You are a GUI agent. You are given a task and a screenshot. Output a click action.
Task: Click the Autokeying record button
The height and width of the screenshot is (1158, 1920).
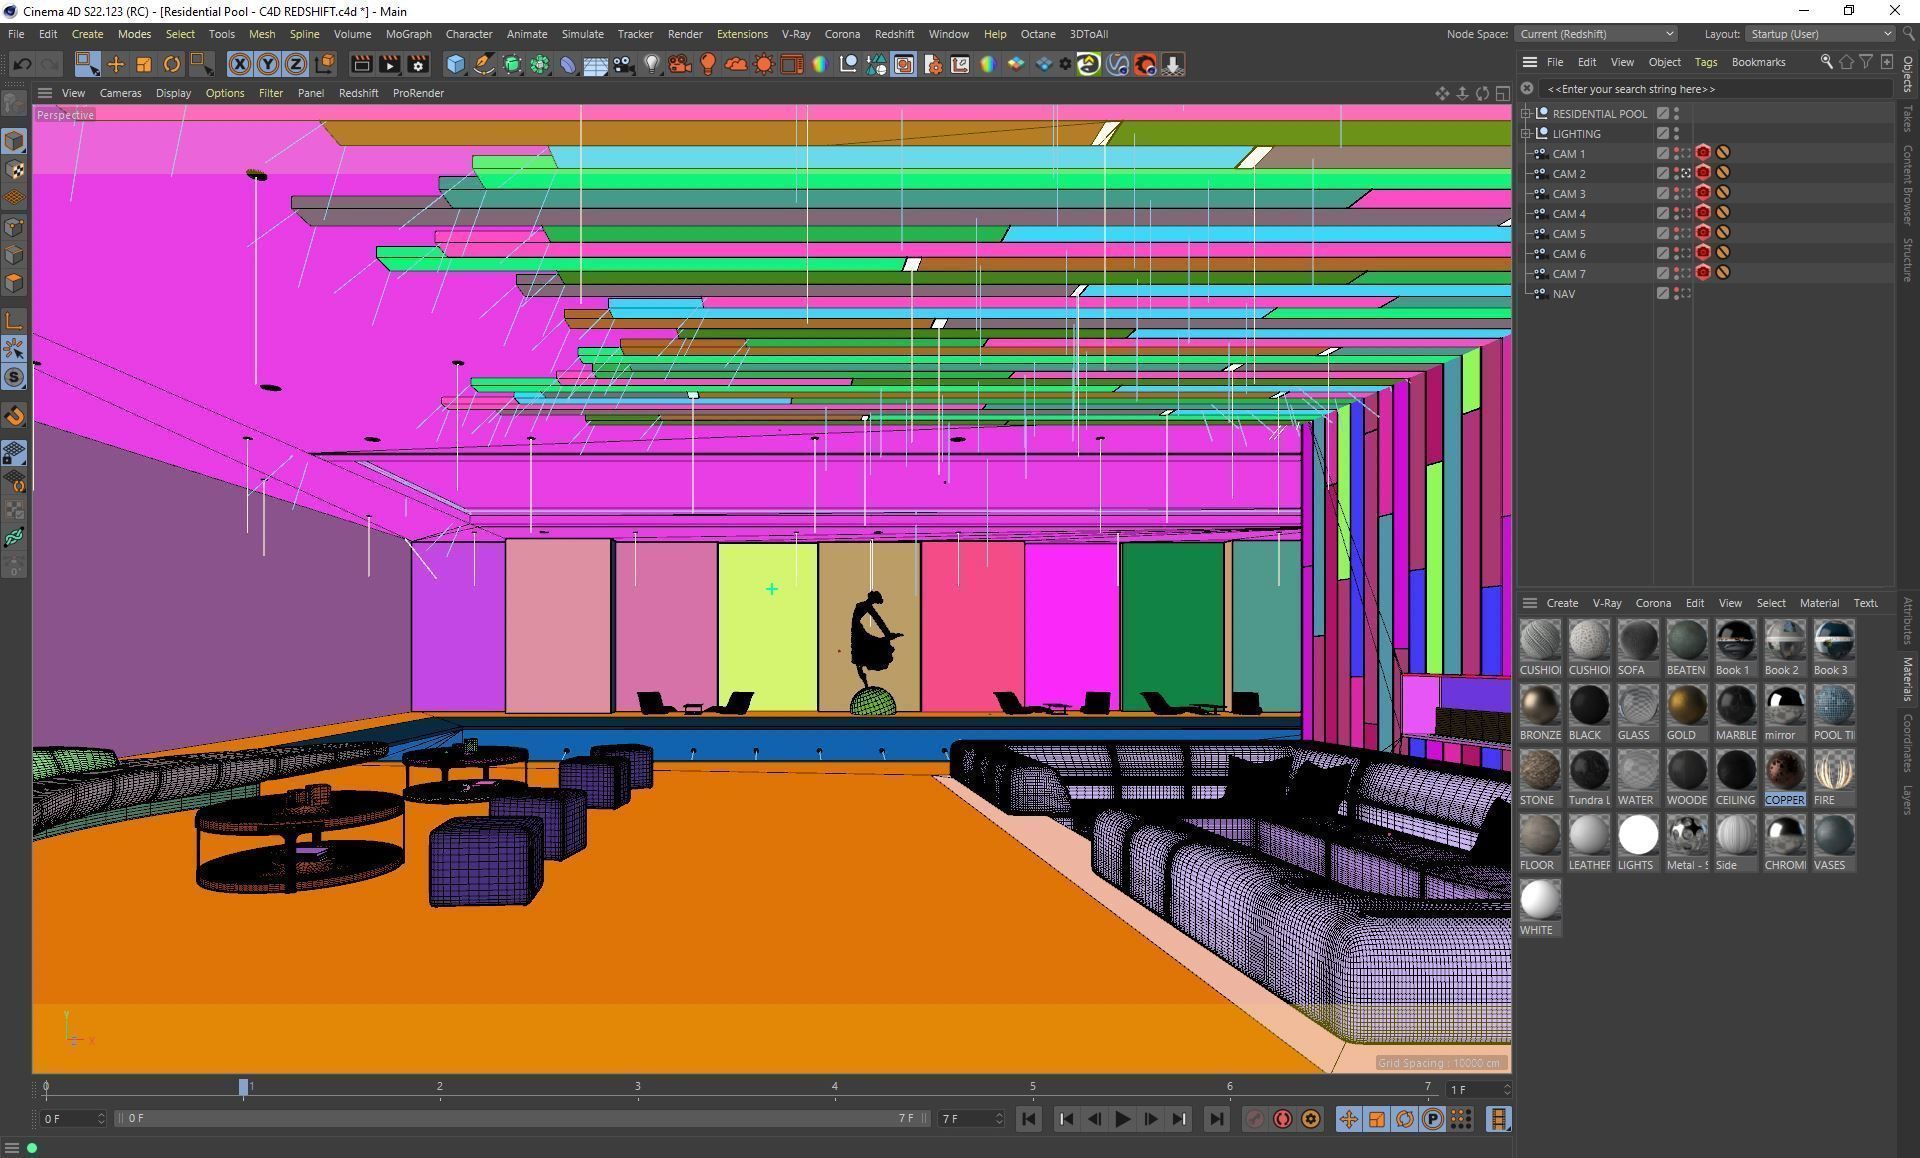tap(1282, 1119)
